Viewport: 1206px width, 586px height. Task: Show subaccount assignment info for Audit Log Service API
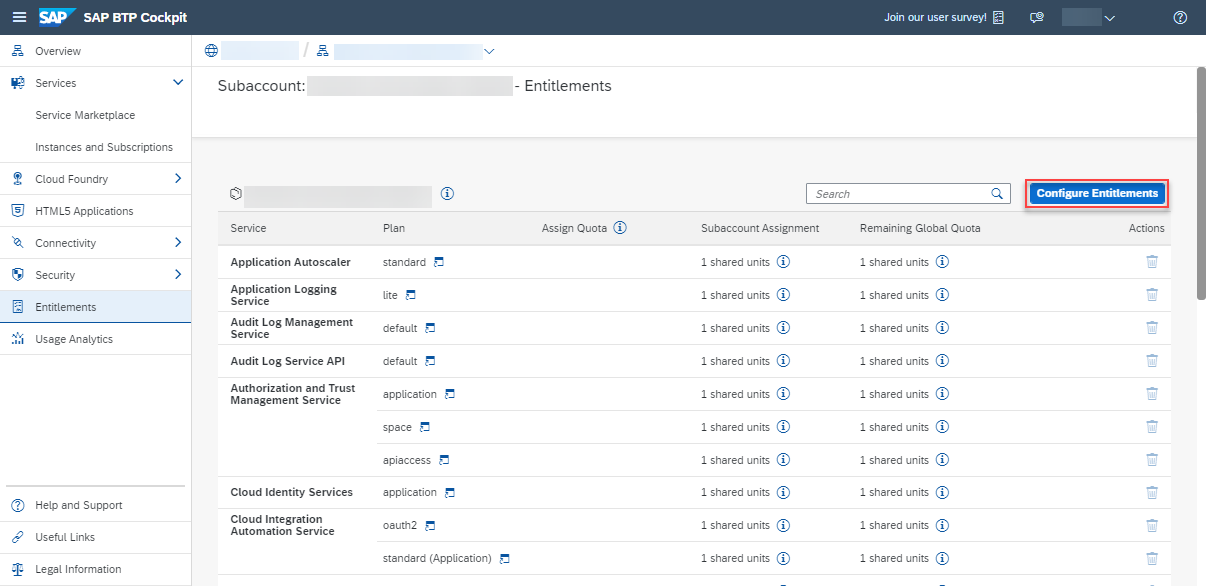click(x=783, y=361)
